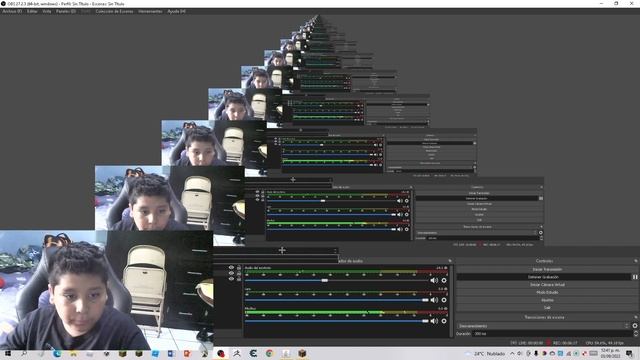Image resolution: width=640 pixels, height=360 pixels.
Task: Click Iniciar Transmisión button
Action: point(547,269)
